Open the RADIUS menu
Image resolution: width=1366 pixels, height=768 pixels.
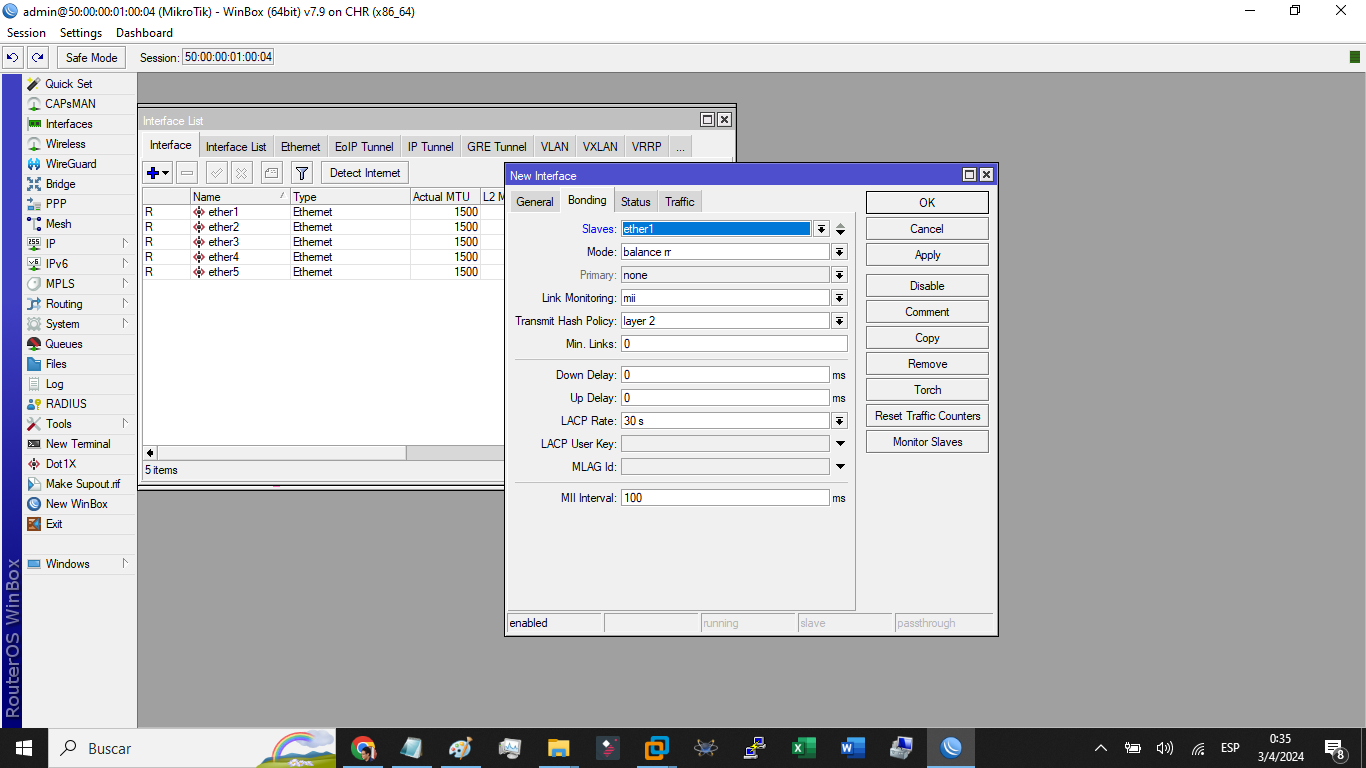coord(66,404)
